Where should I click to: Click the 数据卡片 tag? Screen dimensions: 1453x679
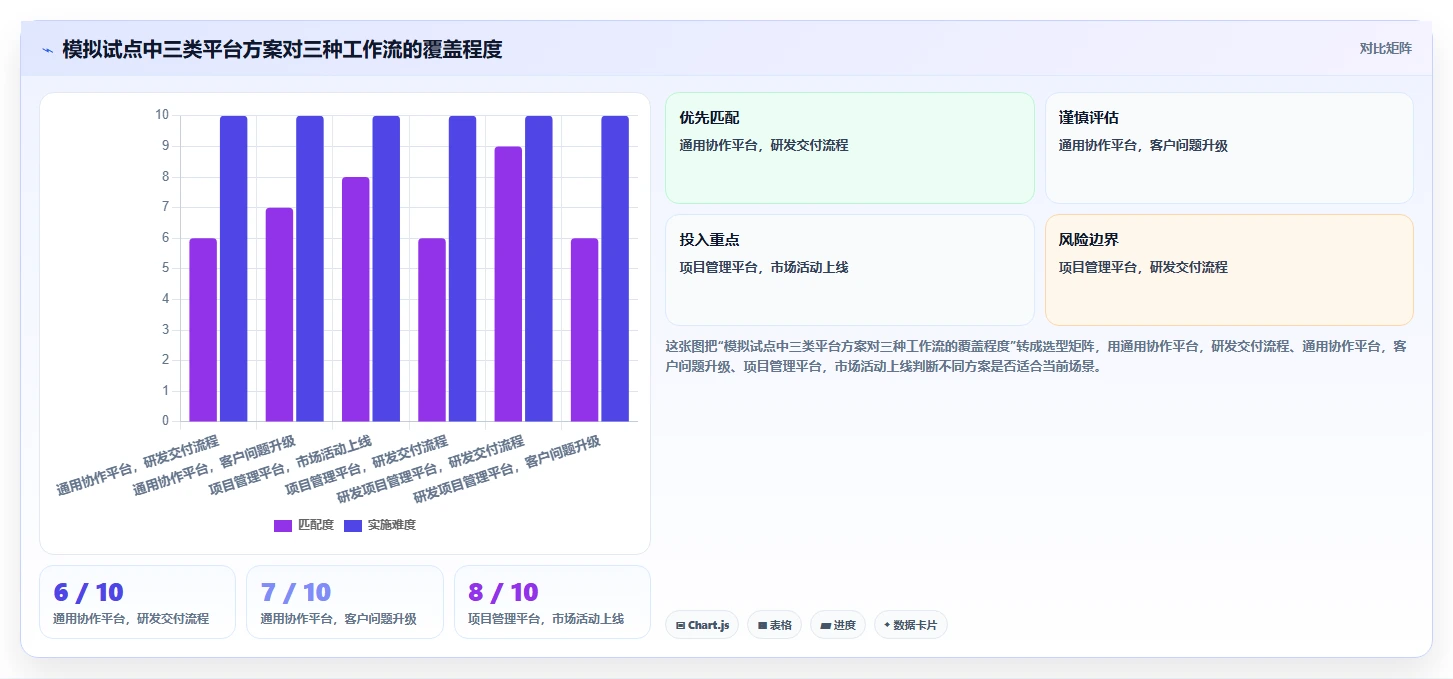(x=910, y=625)
